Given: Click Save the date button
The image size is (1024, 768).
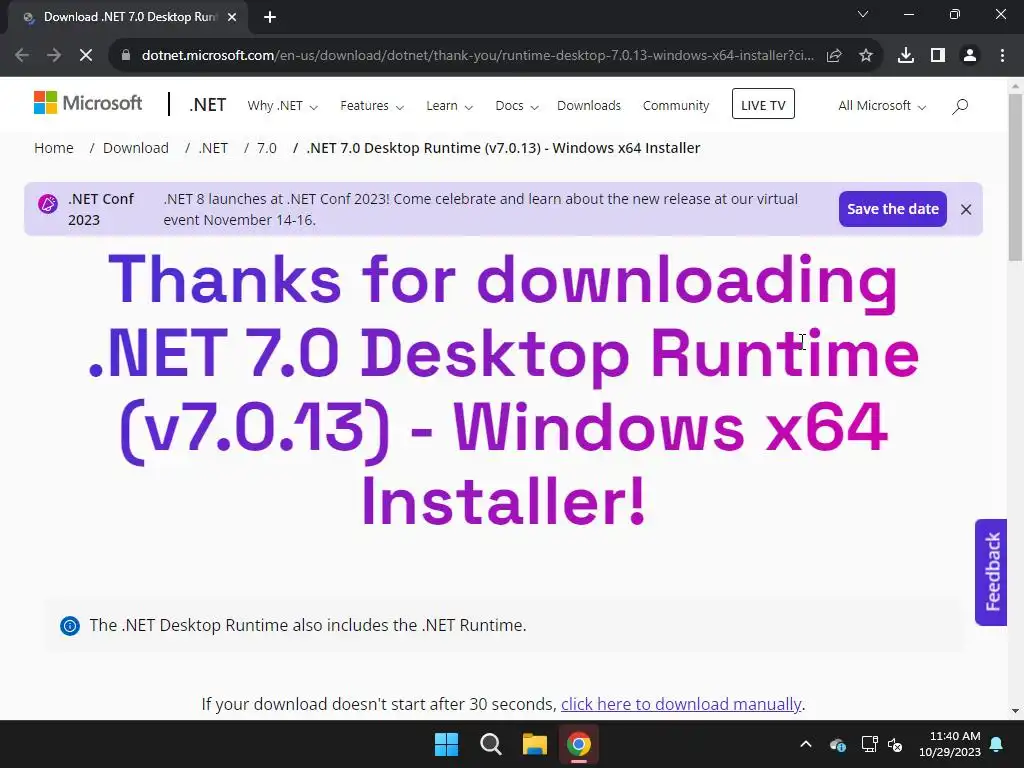Looking at the screenshot, I should click(x=893, y=209).
